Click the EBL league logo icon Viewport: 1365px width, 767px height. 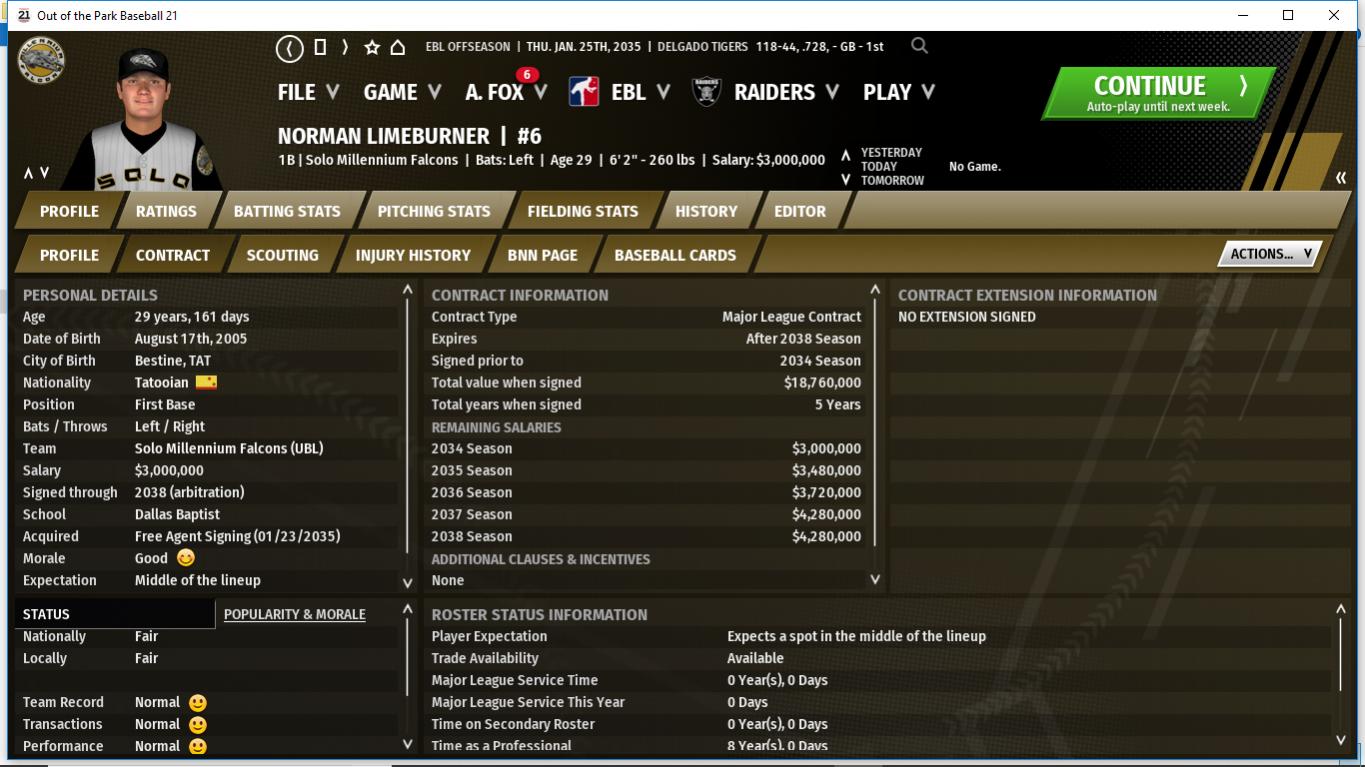coord(584,92)
